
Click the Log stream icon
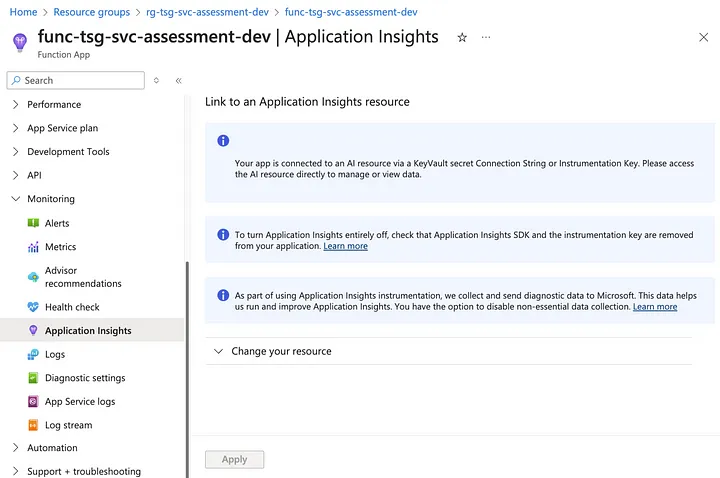tap(33, 425)
